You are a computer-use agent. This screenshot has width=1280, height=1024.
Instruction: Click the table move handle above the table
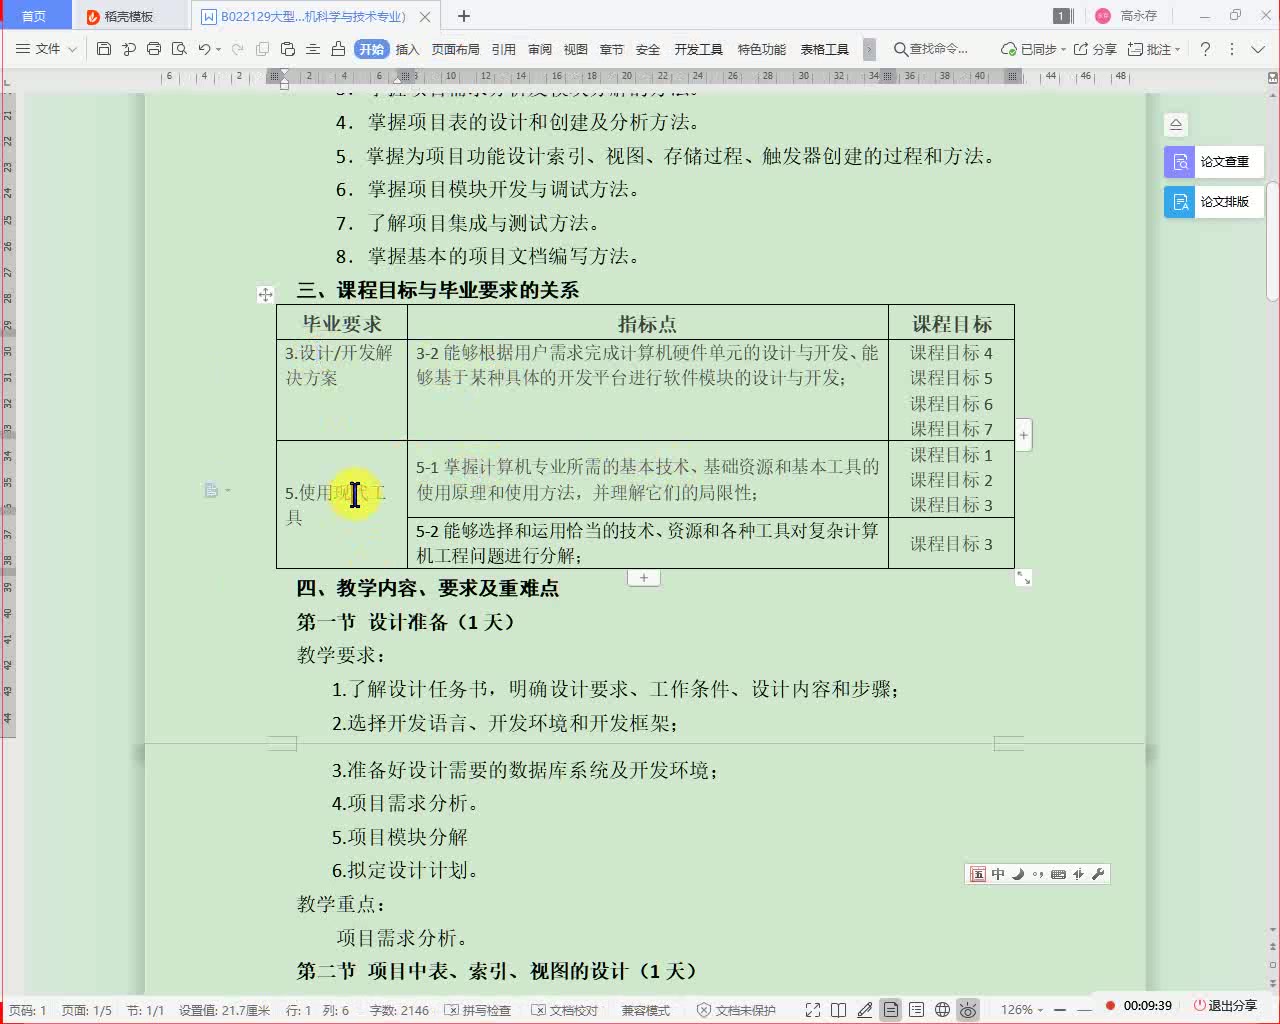tap(265, 294)
